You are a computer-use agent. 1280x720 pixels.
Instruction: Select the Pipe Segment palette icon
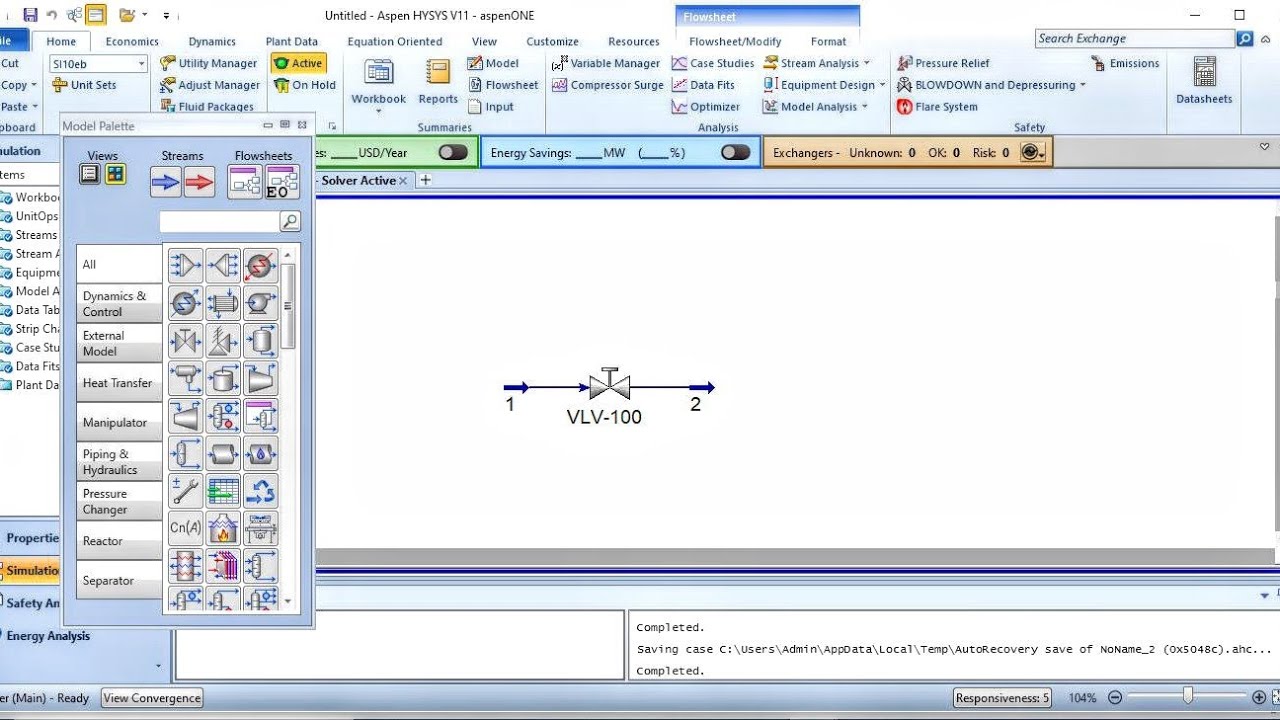223,454
